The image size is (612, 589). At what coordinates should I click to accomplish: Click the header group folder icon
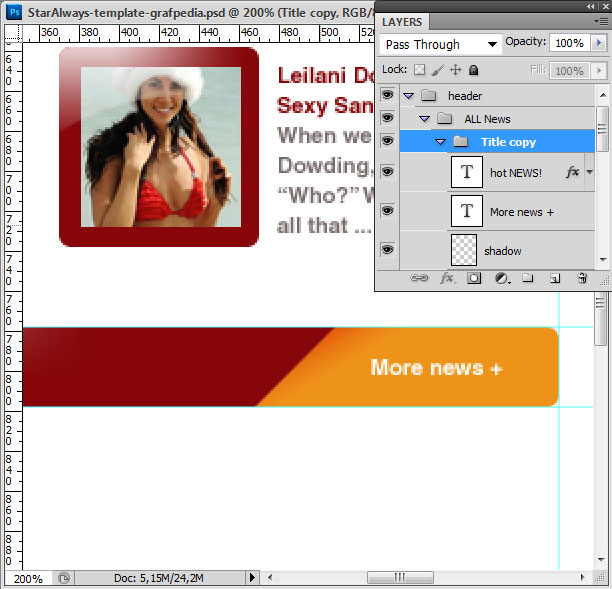pyautogui.click(x=429, y=95)
